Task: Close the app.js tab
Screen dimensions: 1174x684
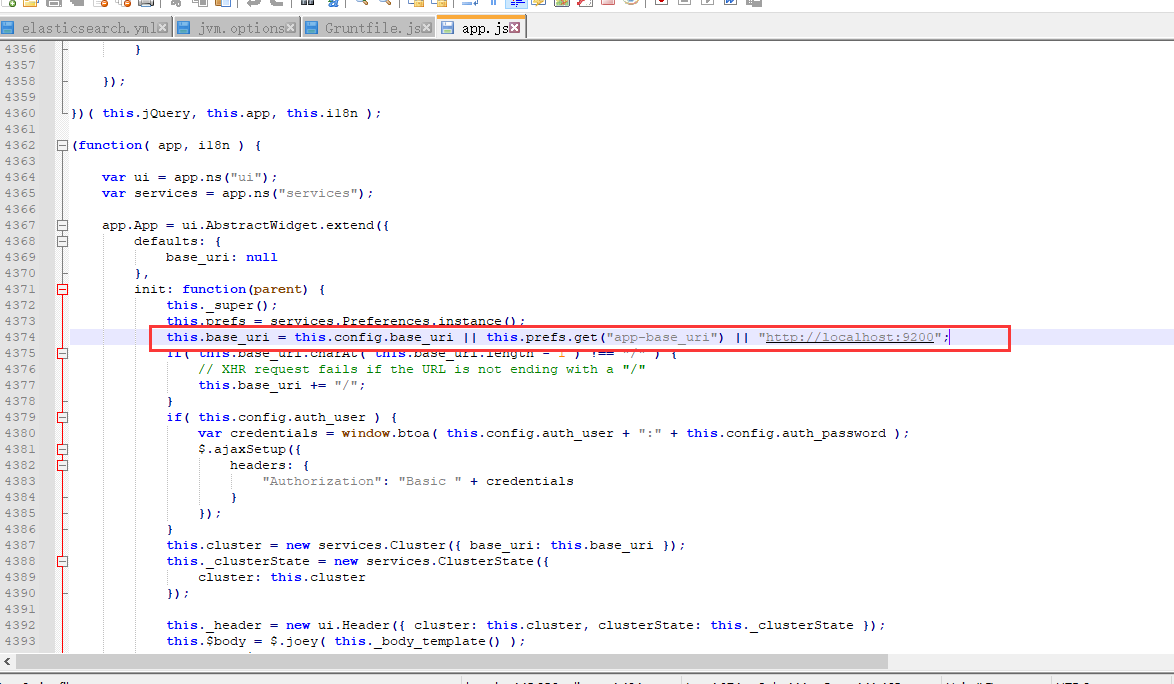Action: 514,28
